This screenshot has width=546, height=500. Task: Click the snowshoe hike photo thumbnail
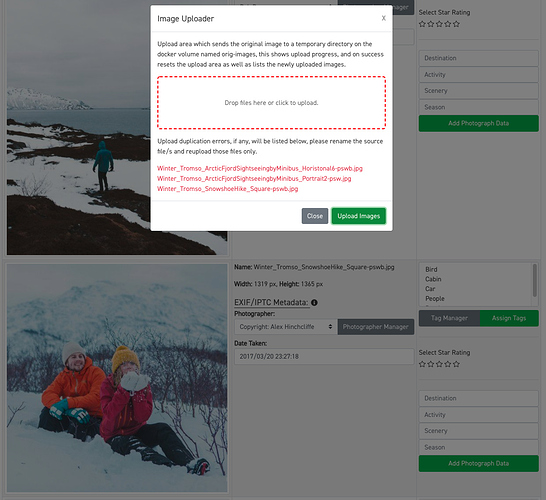[x=117, y=378]
